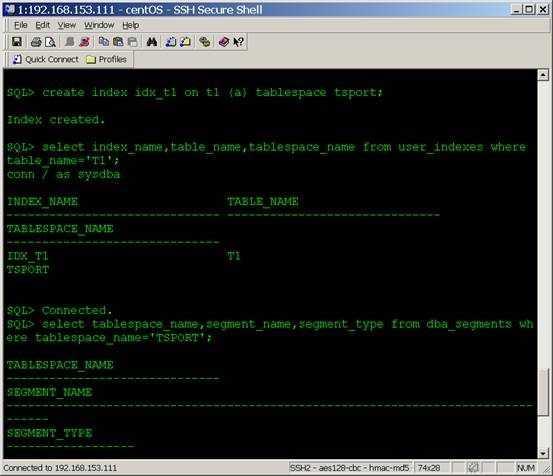
Task: Click the TSPORT result value
Action: pos(28,270)
